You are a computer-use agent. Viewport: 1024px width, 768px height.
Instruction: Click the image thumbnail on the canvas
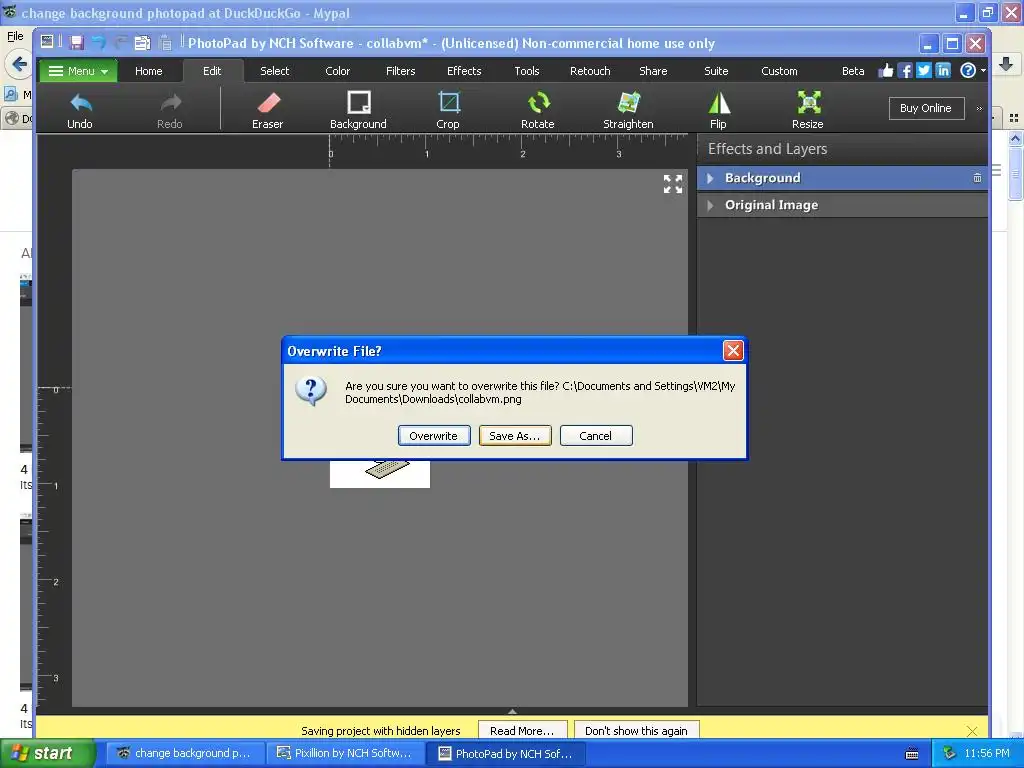click(x=379, y=473)
